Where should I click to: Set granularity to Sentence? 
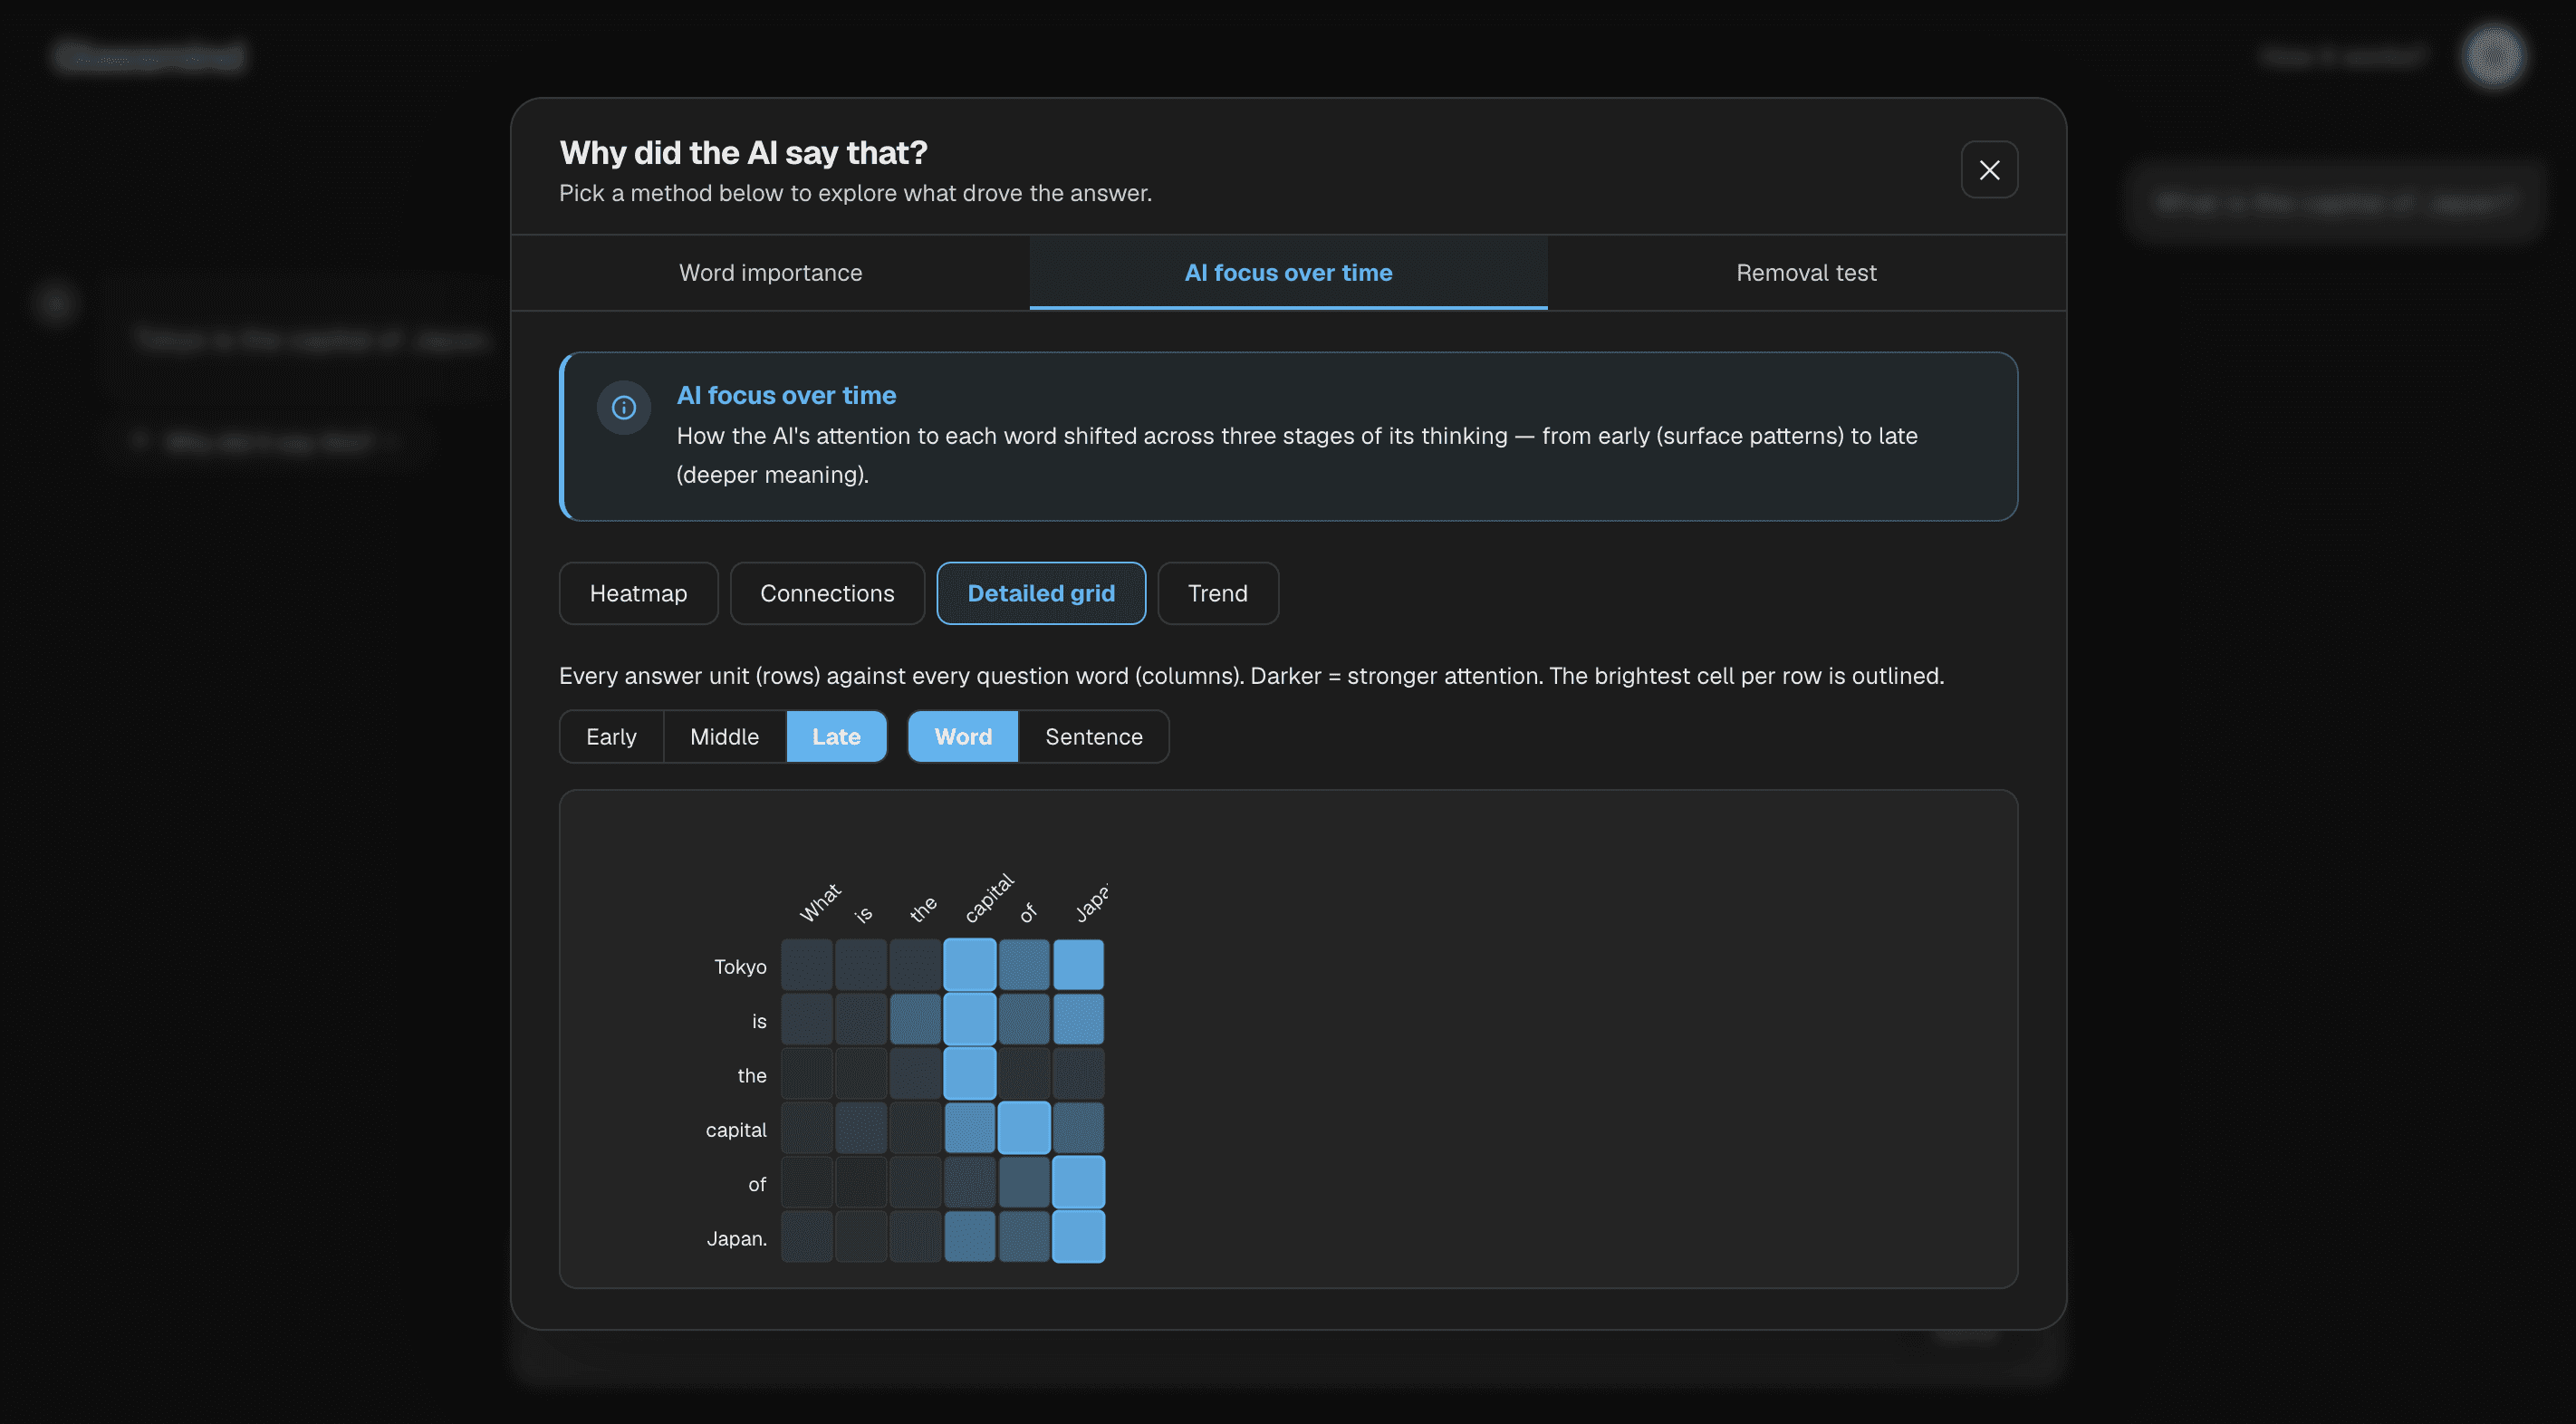pos(1093,736)
